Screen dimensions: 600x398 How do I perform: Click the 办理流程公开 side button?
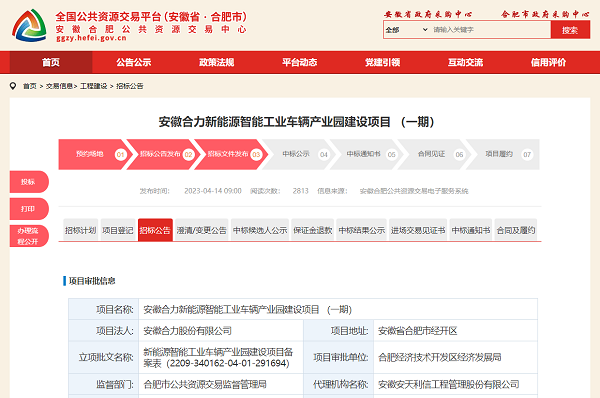29,236
